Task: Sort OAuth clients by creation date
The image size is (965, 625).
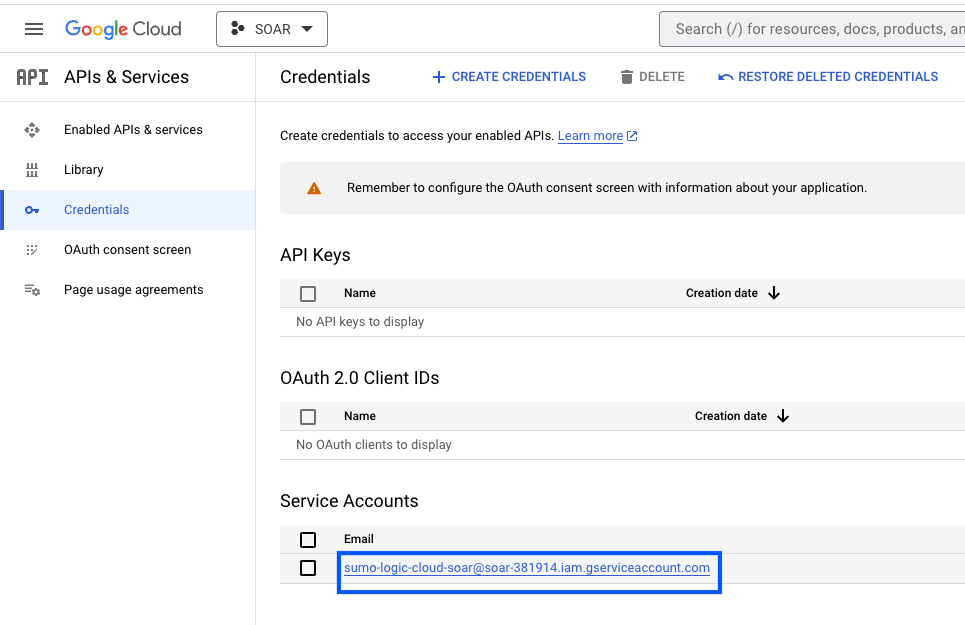Action: [x=783, y=416]
